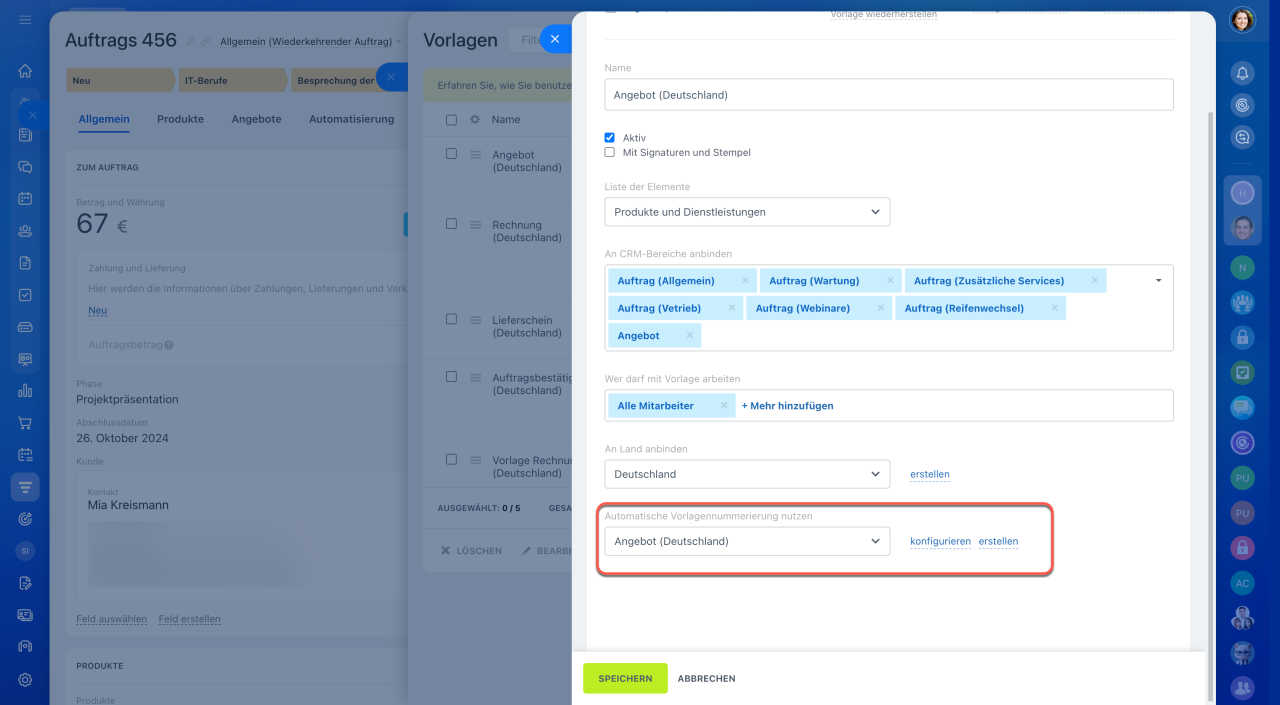The width and height of the screenshot is (1280, 705).
Task: Open the workgroups people icon in left sidebar
Action: point(25,231)
